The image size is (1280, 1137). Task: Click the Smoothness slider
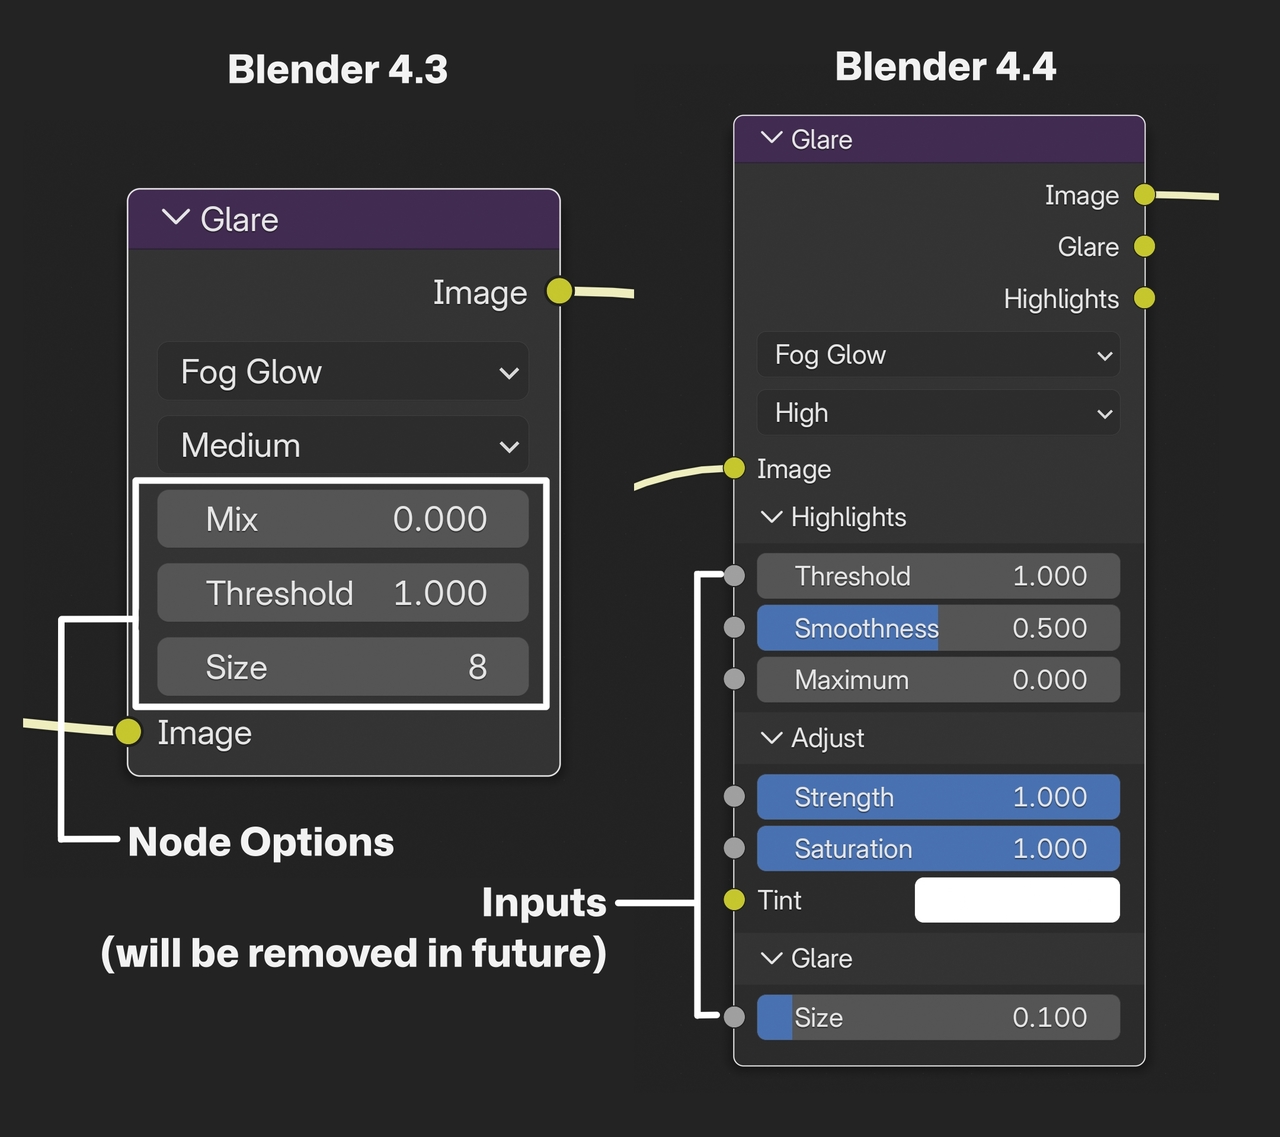pos(938,628)
